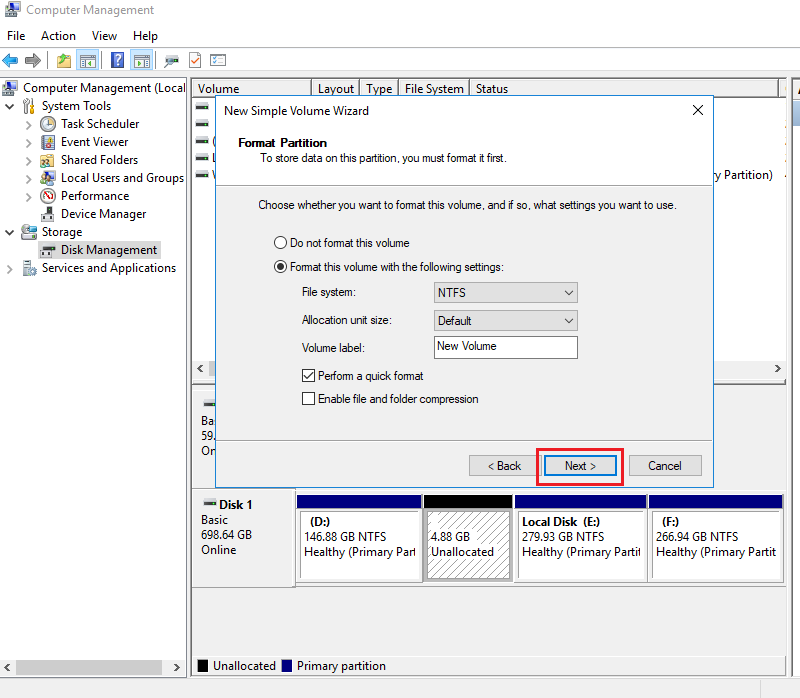Expand the Services and Applications tree node
This screenshot has height=698, width=800.
pyautogui.click(x=9, y=267)
